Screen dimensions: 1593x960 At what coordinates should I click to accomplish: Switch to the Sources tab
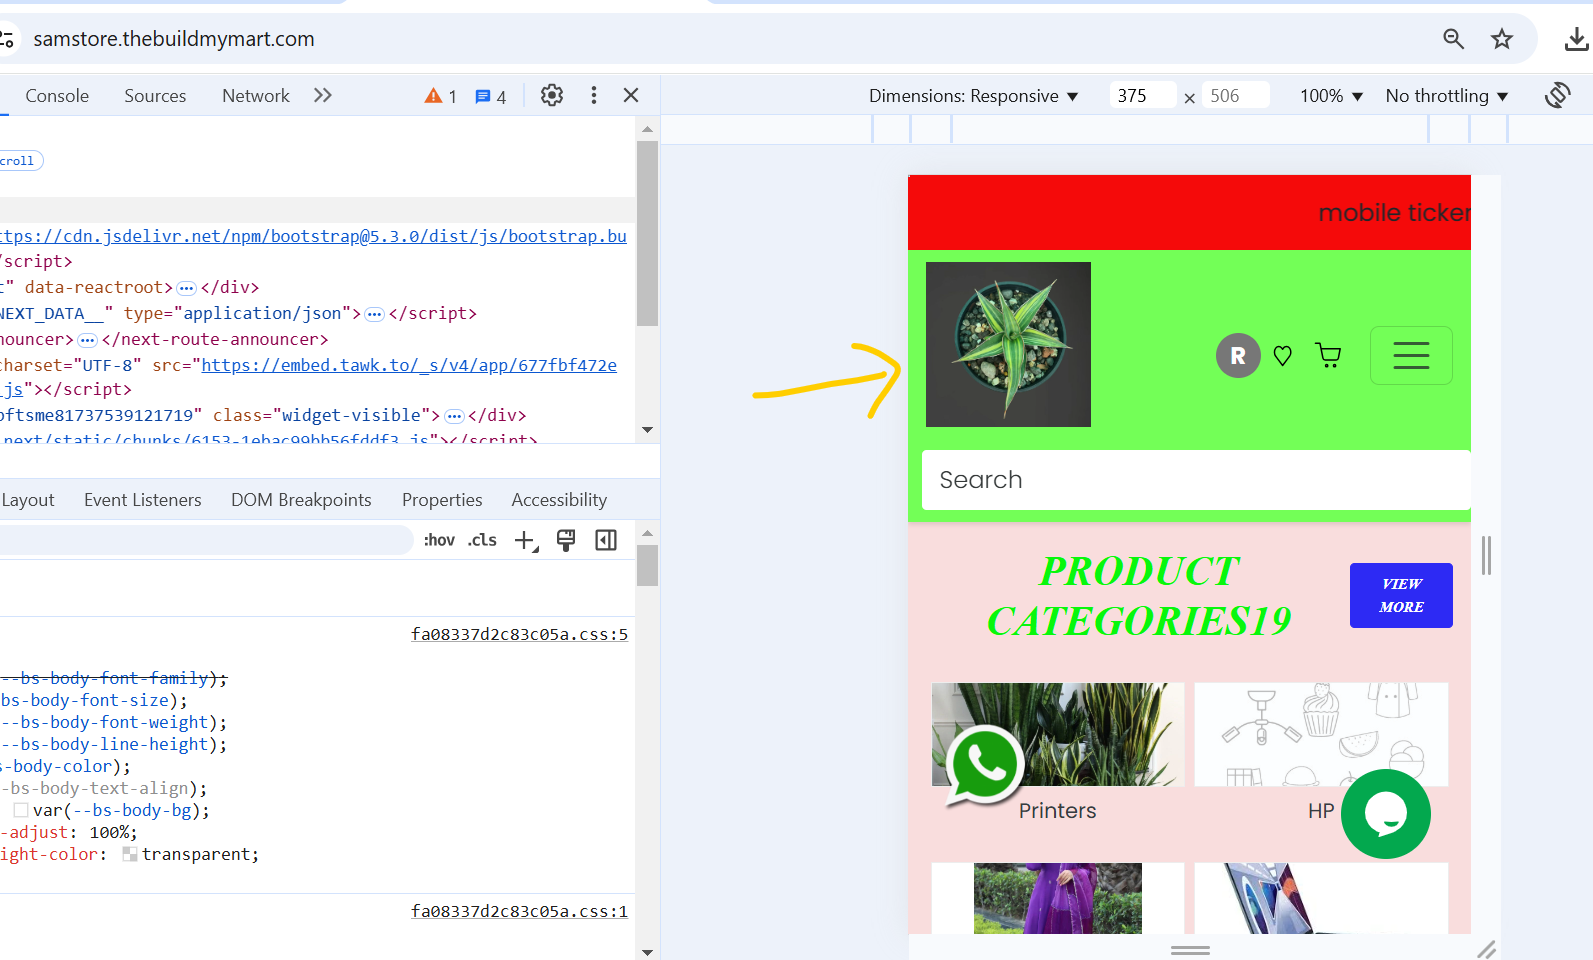[x=155, y=96]
